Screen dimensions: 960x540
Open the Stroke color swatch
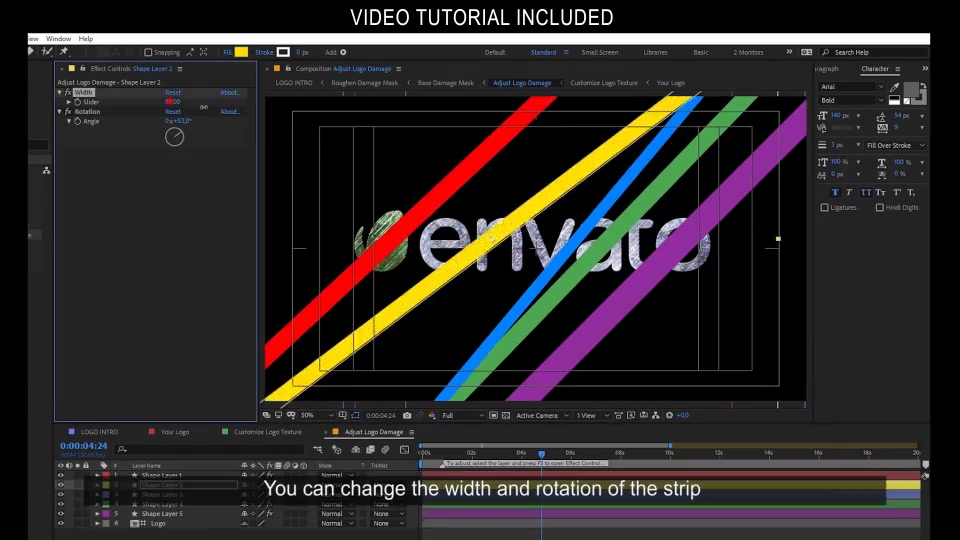click(283, 52)
